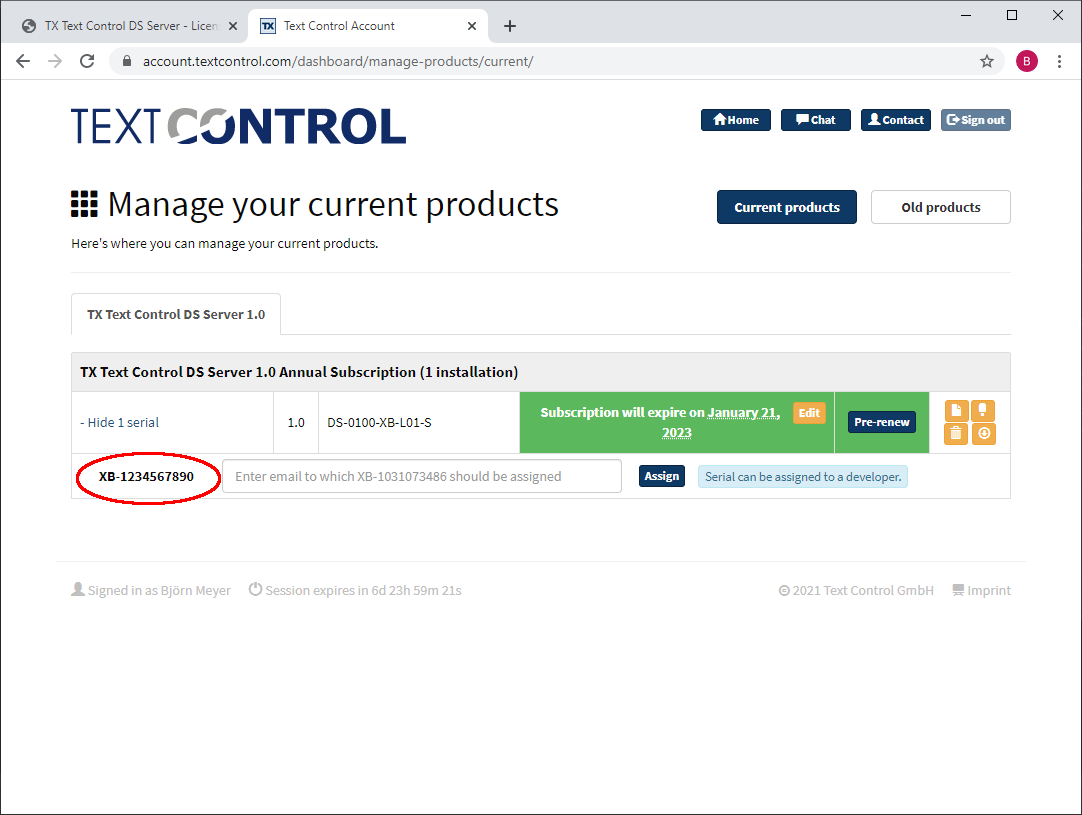Screen dimensions: 1082x815
Task: Switch to the Old products view
Action: click(941, 207)
